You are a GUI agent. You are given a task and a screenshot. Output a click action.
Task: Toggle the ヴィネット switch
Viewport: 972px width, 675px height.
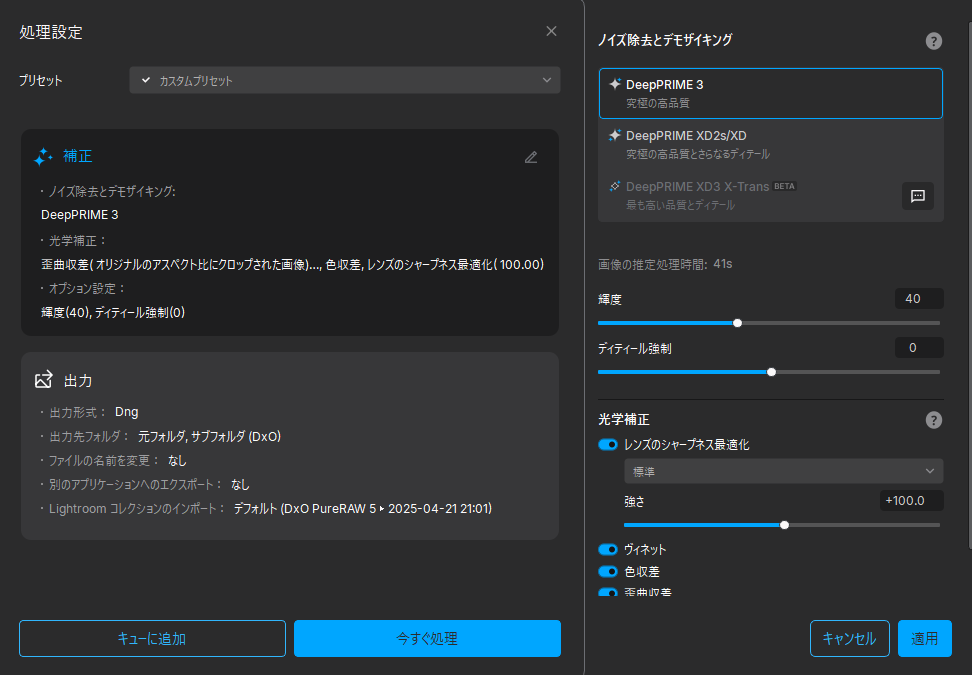tap(608, 549)
